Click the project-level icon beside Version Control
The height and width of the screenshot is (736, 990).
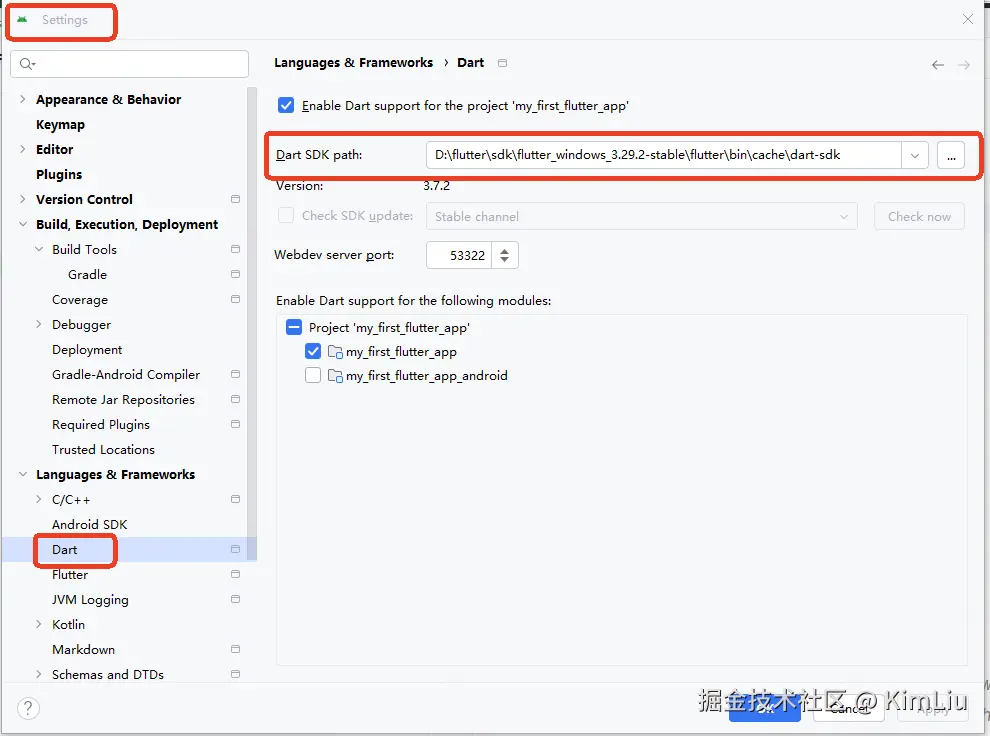coord(236,199)
